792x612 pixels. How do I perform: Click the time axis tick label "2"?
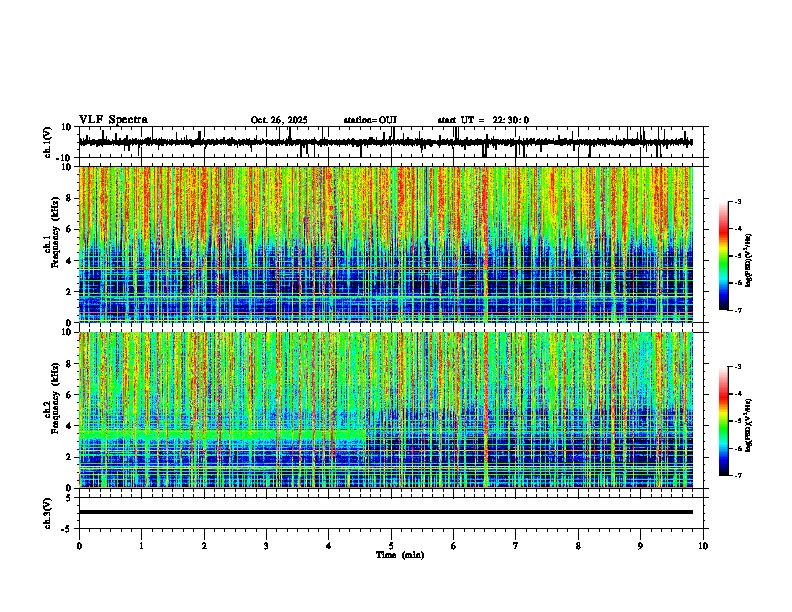pyautogui.click(x=204, y=546)
